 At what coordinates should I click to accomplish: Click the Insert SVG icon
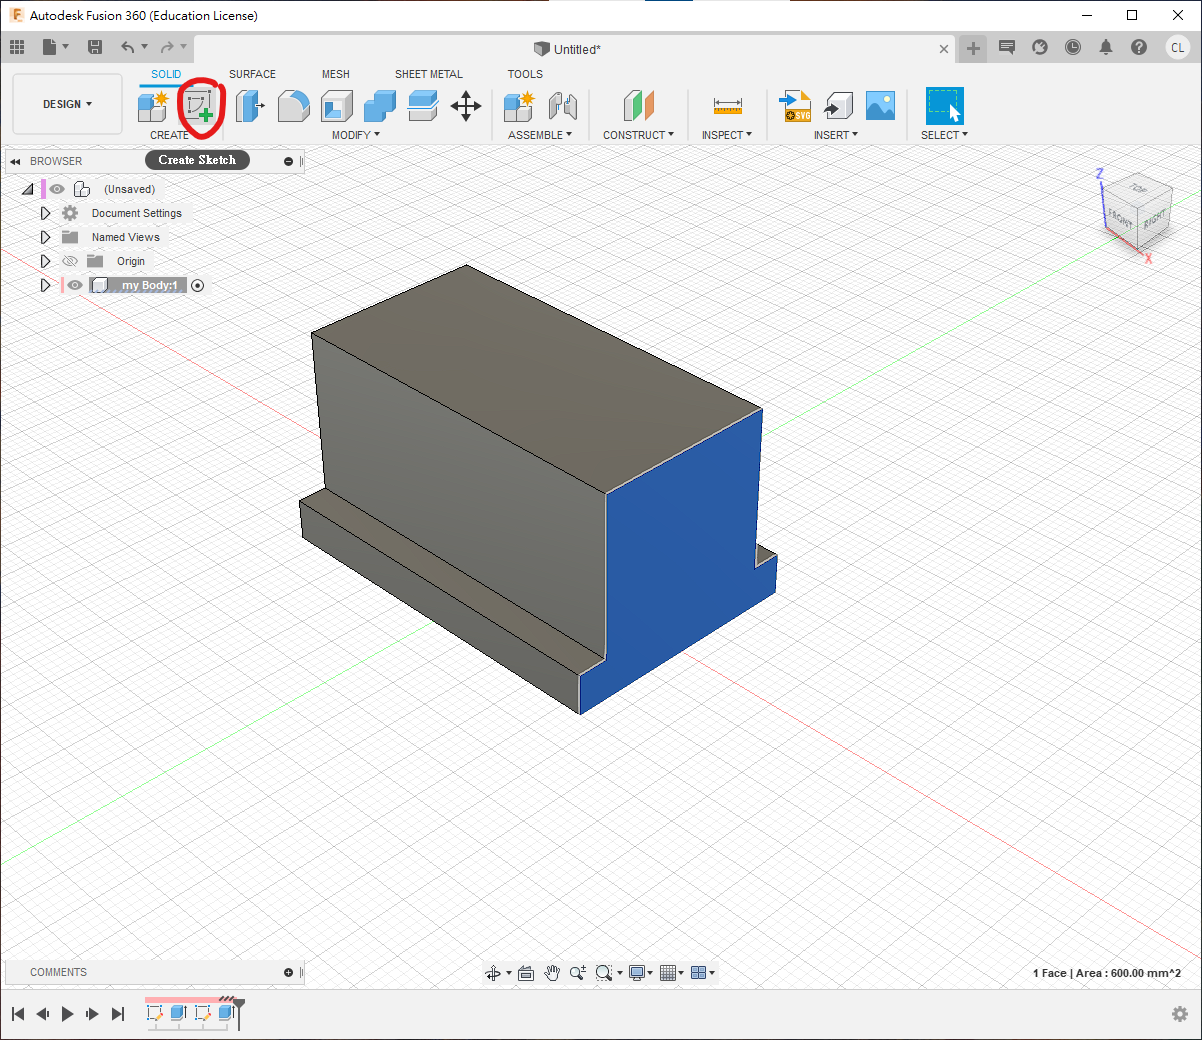(796, 106)
